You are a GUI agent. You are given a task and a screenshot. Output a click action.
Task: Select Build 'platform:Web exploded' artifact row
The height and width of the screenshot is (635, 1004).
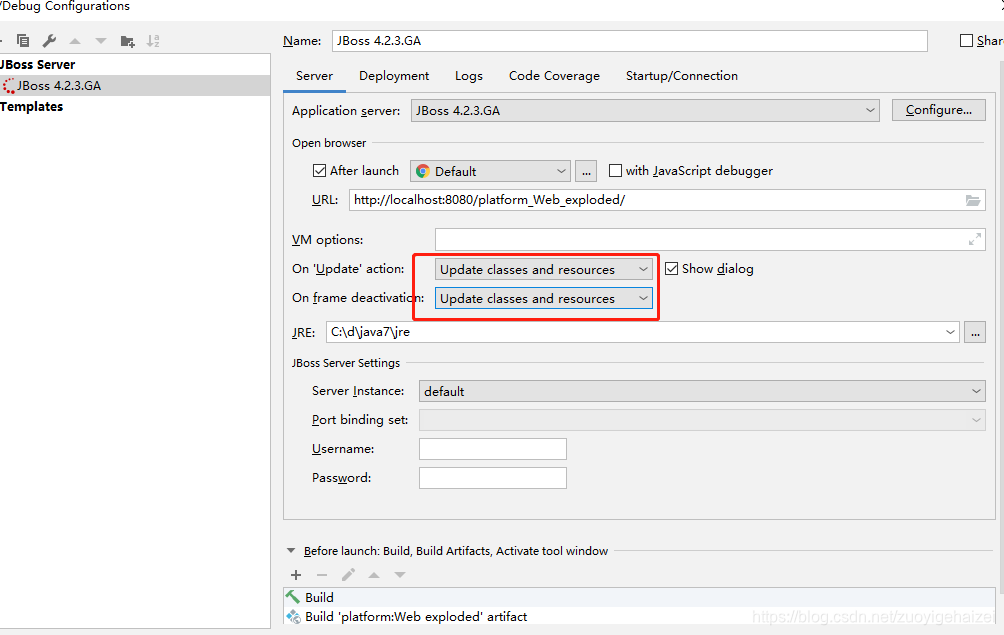[x=639, y=616]
